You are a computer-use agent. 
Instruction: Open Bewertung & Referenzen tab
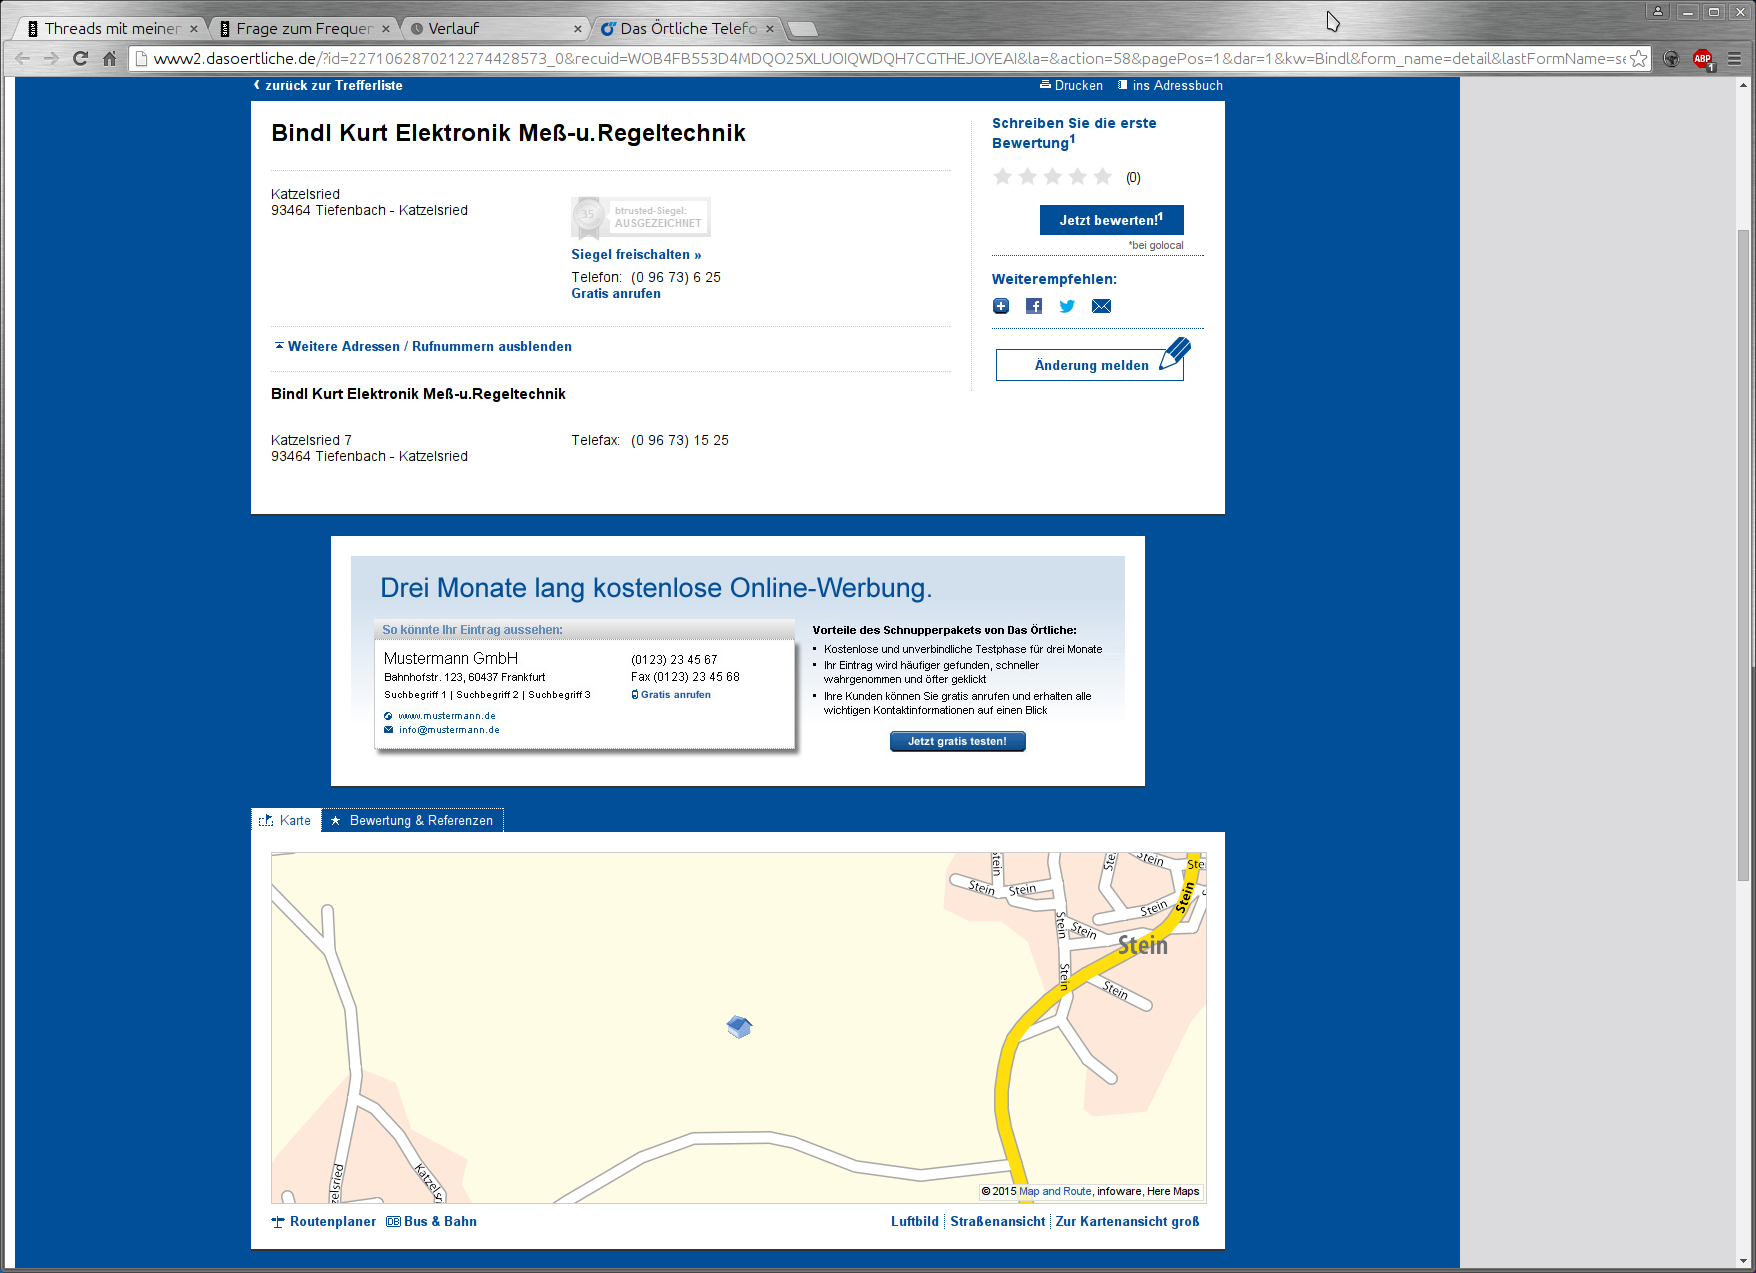pos(412,820)
